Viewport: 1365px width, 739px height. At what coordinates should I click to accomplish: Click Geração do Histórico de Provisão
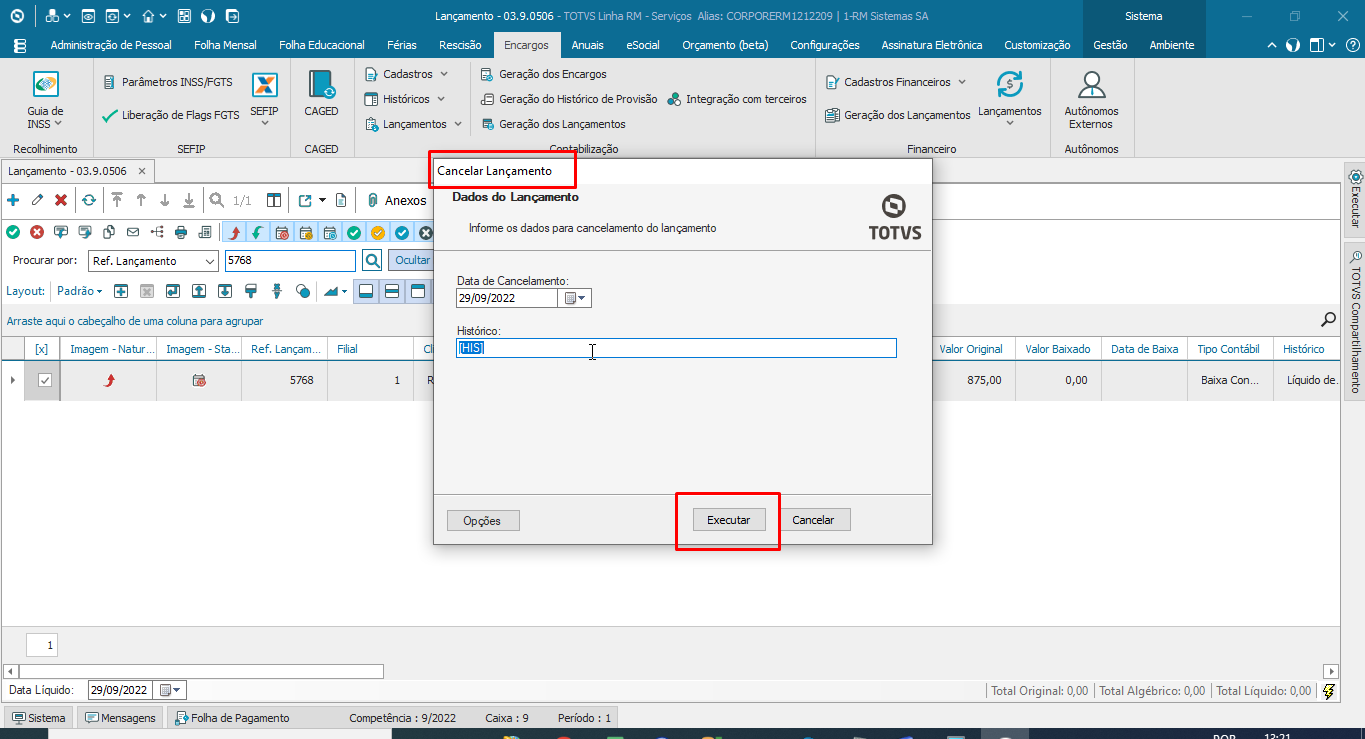click(569, 99)
